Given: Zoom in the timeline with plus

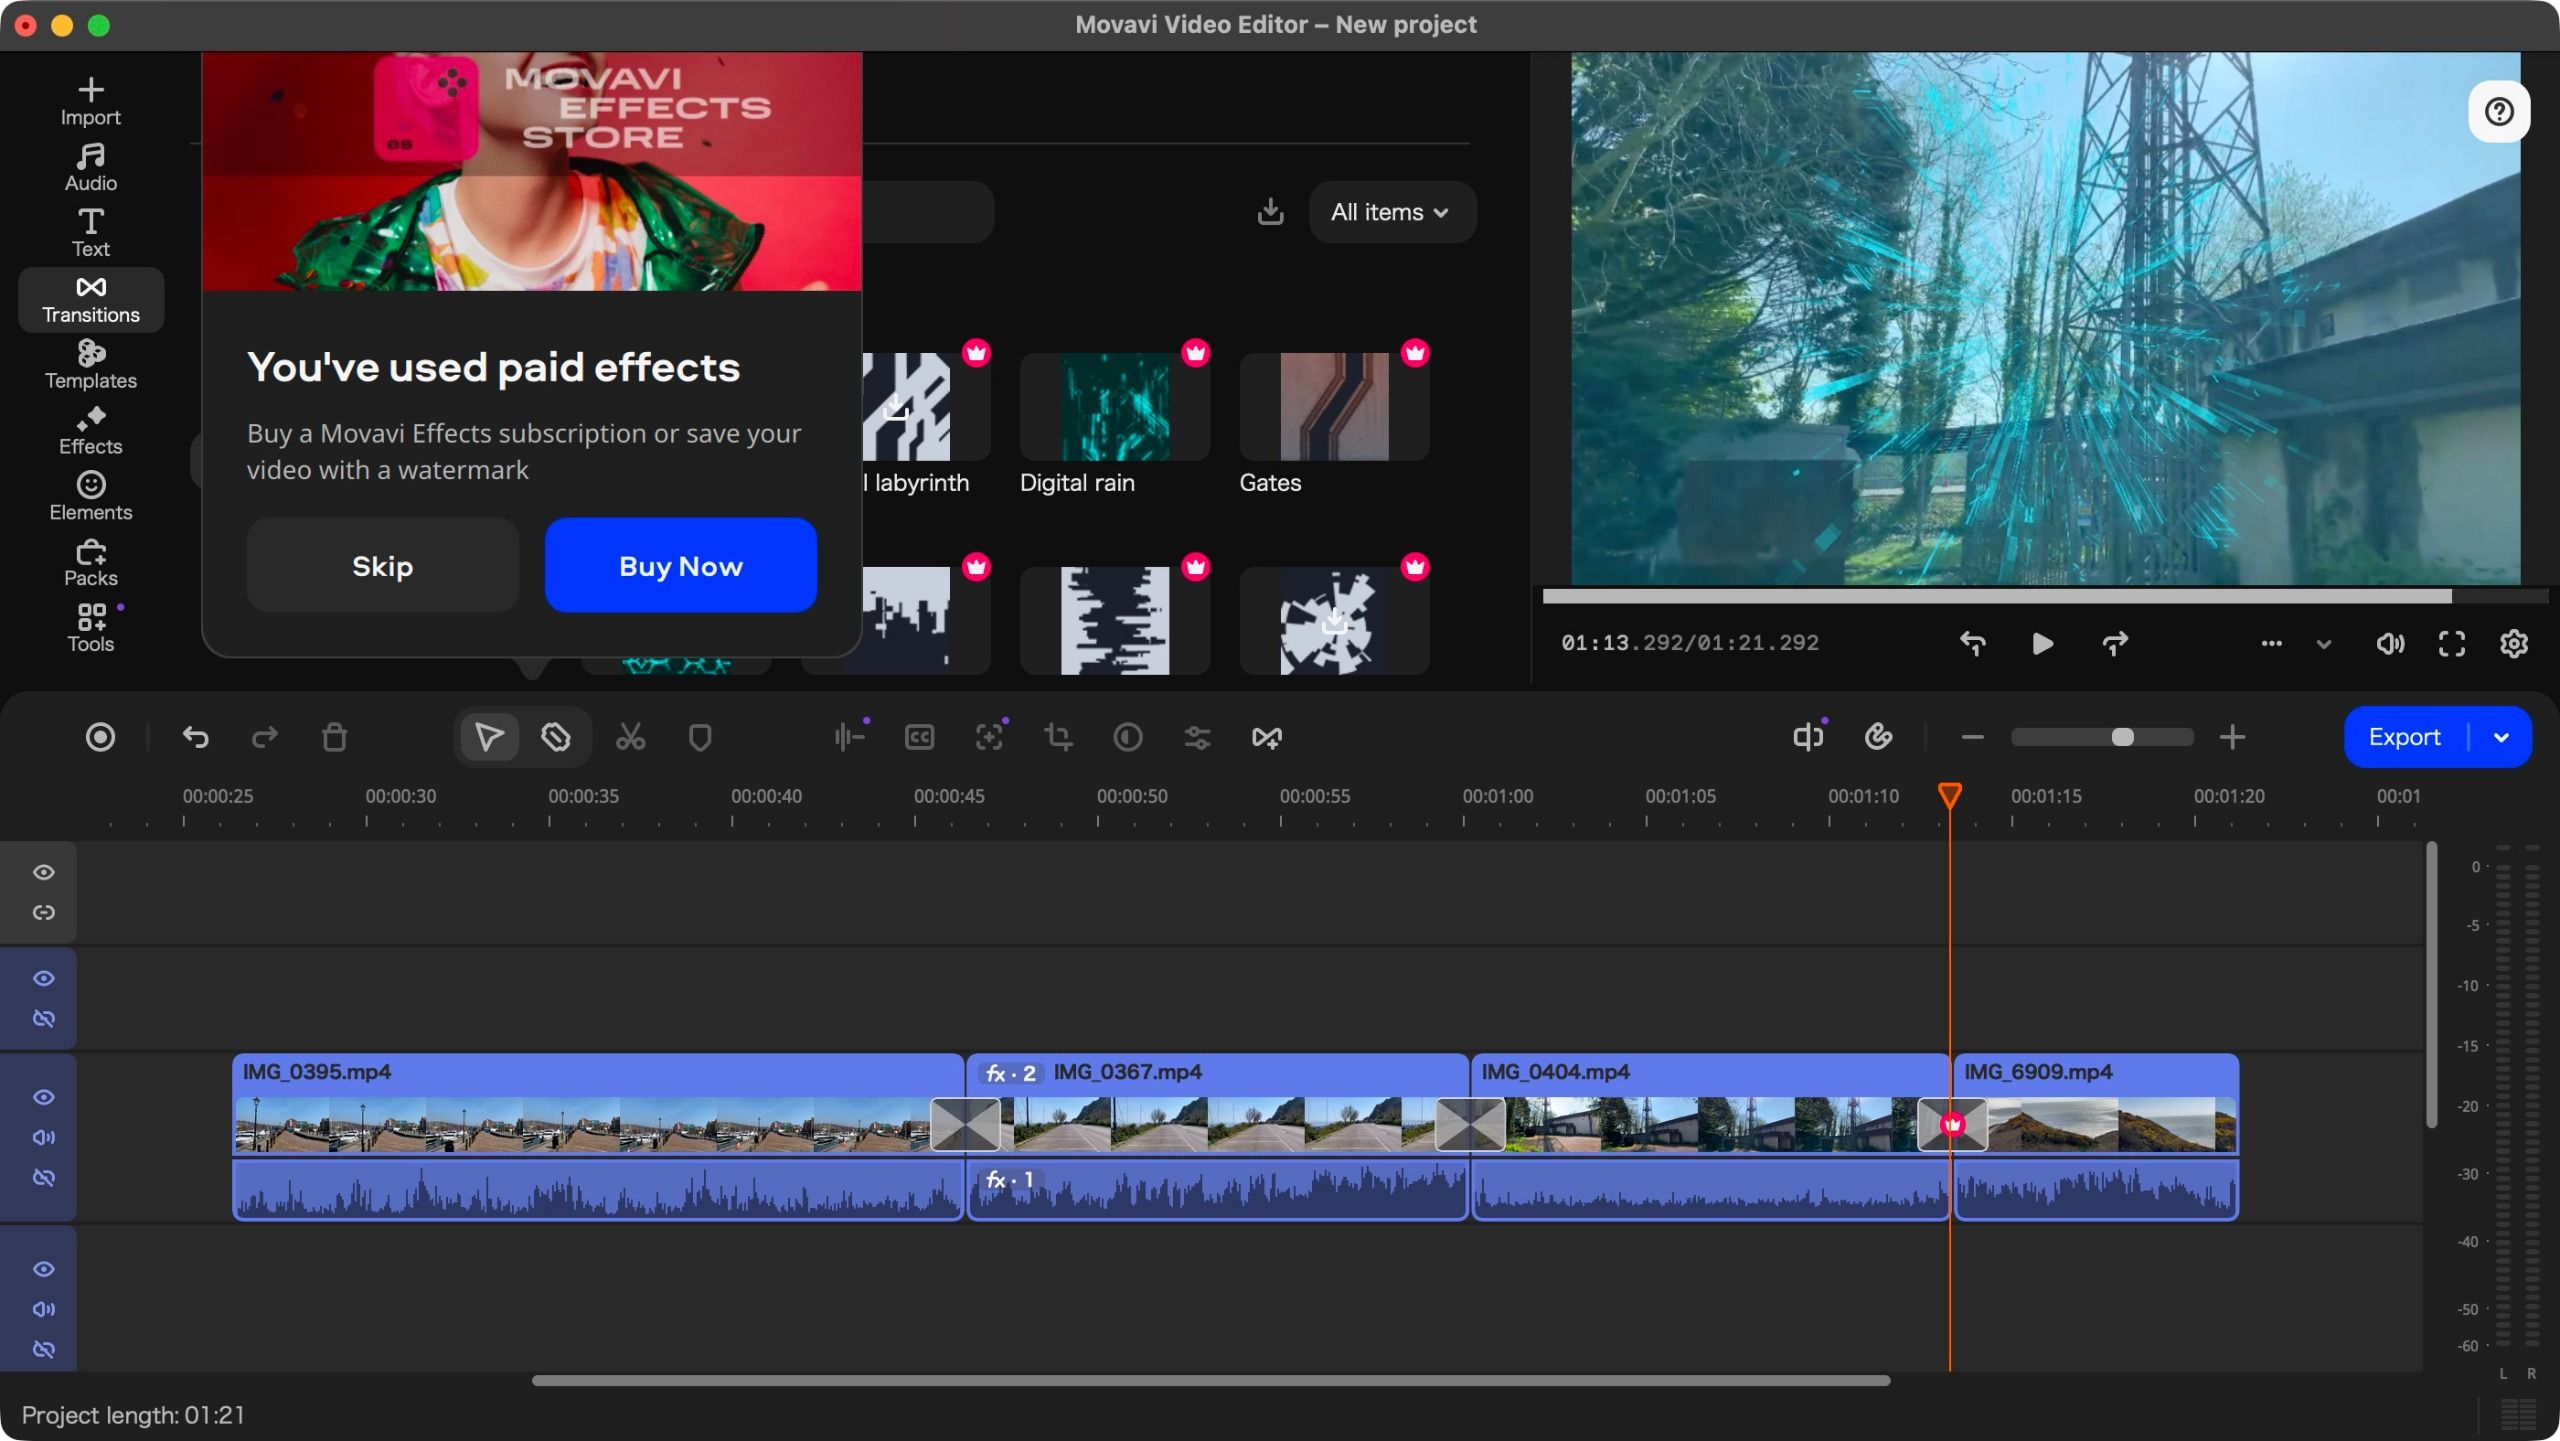Looking at the screenshot, I should point(2232,738).
